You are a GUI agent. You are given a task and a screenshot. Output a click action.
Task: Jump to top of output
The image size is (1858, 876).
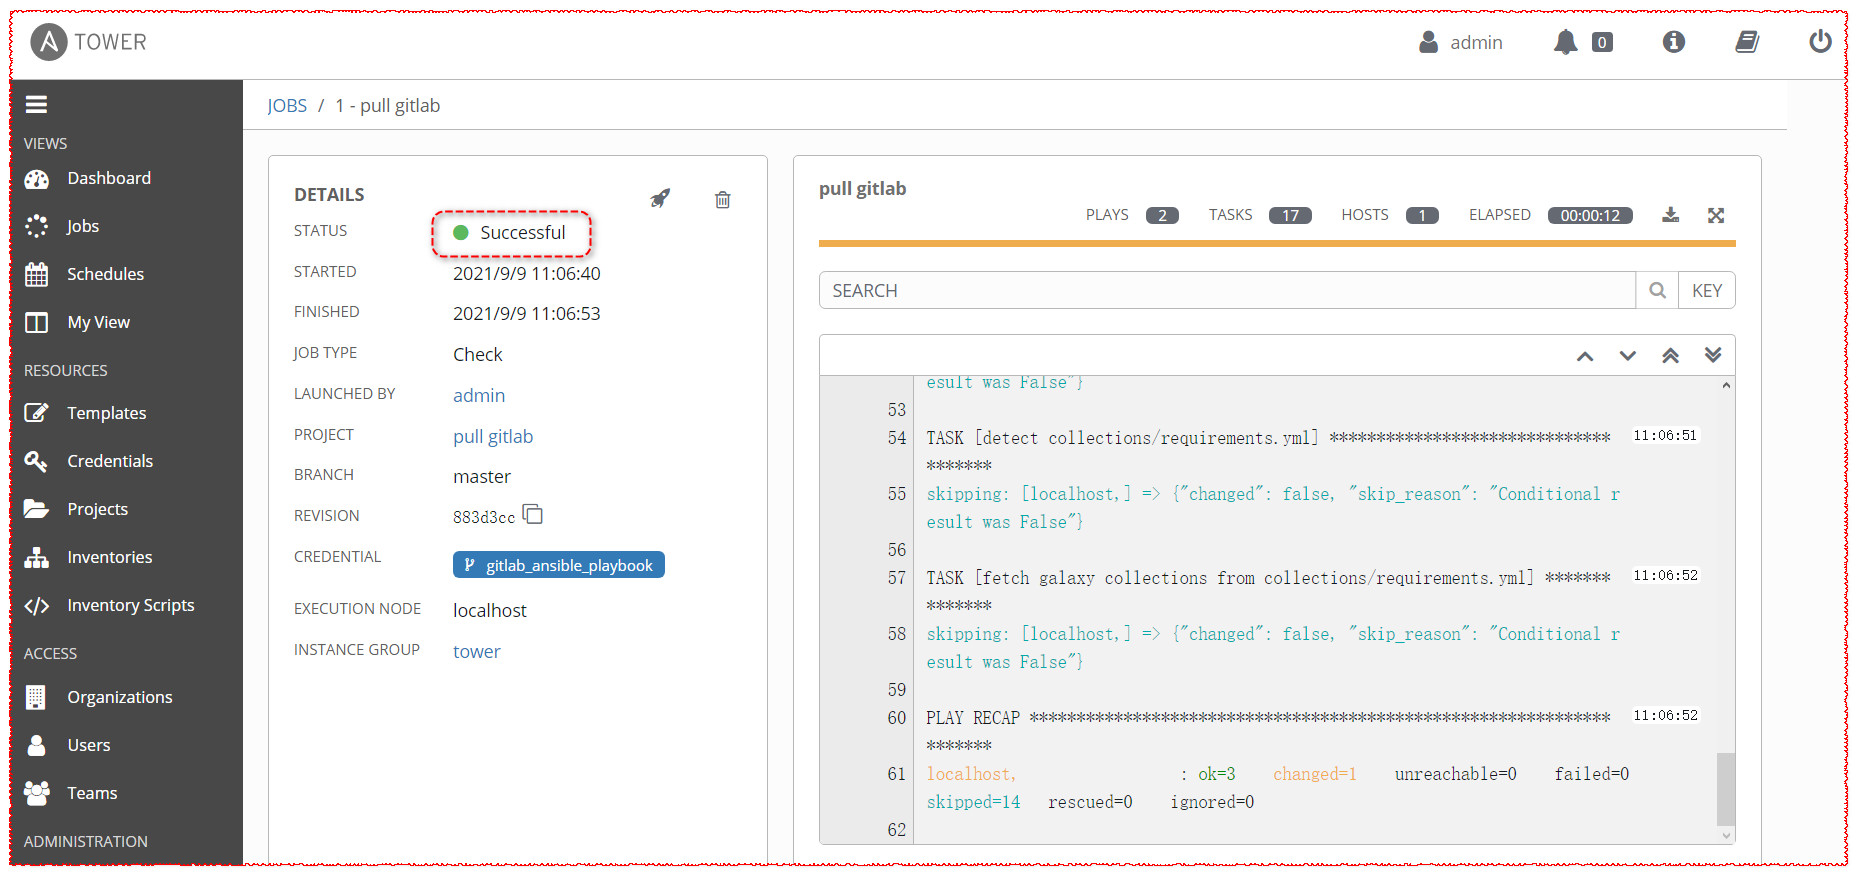pos(1670,356)
